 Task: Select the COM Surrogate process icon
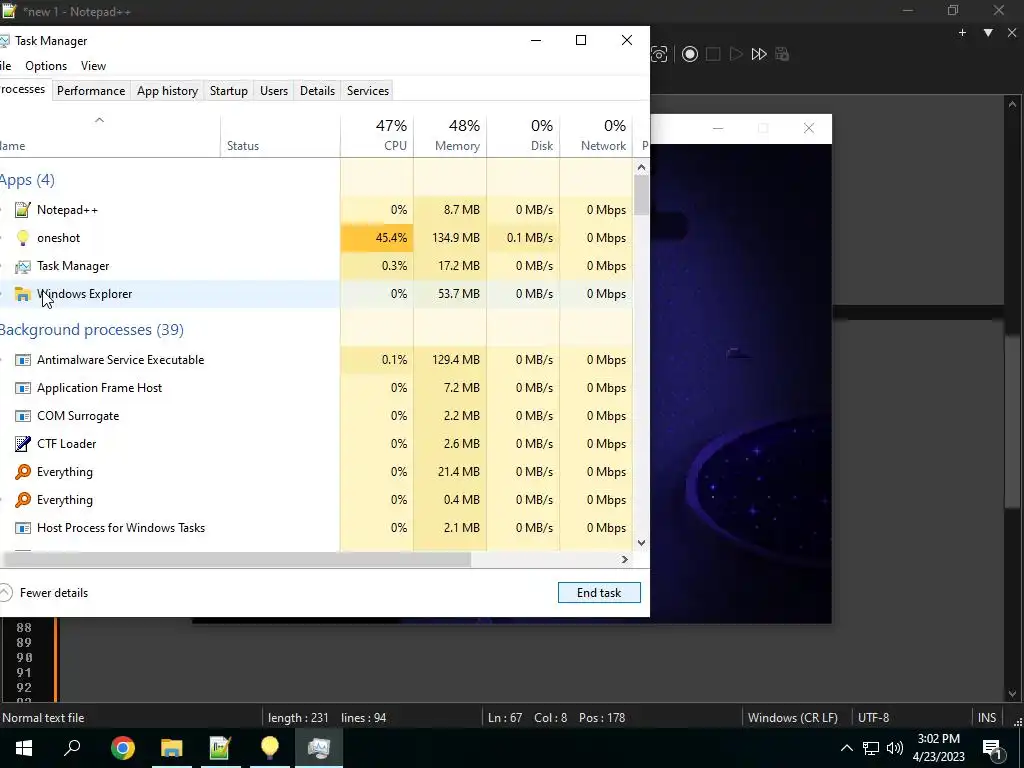click(23, 416)
